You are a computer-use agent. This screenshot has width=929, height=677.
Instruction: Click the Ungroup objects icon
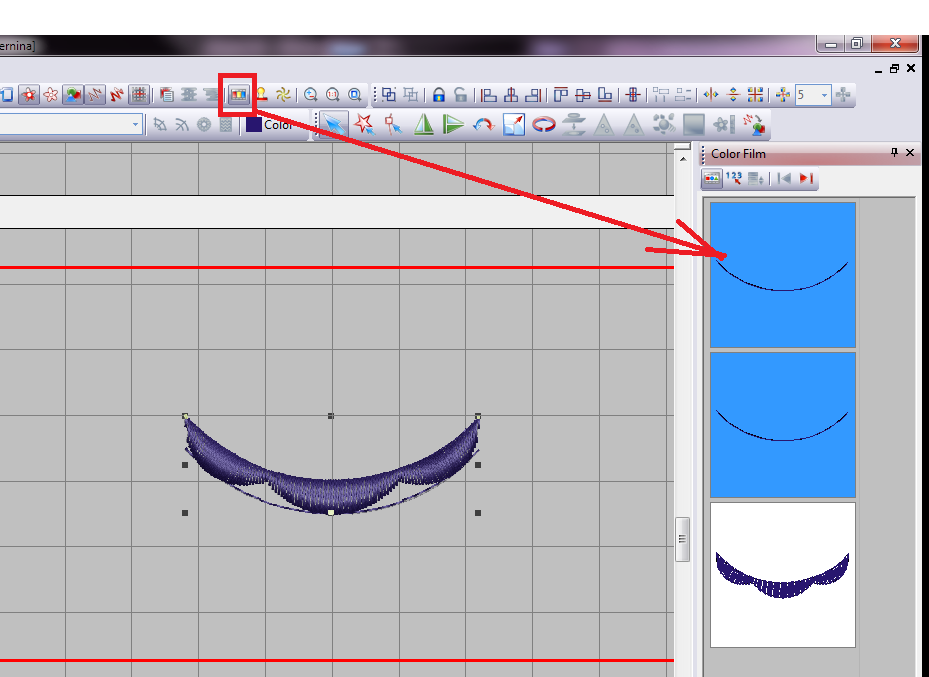pos(411,94)
